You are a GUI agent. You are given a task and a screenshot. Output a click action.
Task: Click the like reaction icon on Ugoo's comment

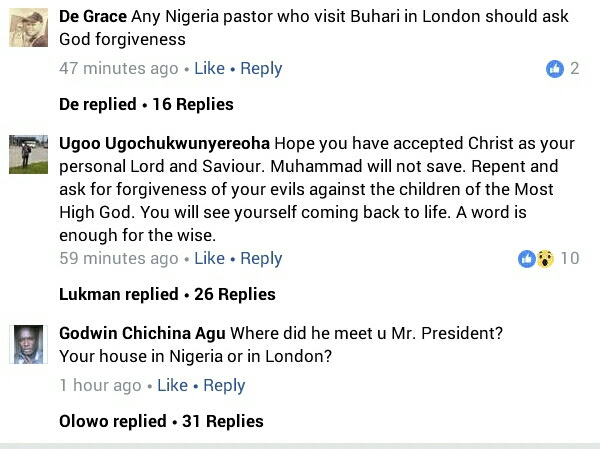click(527, 259)
